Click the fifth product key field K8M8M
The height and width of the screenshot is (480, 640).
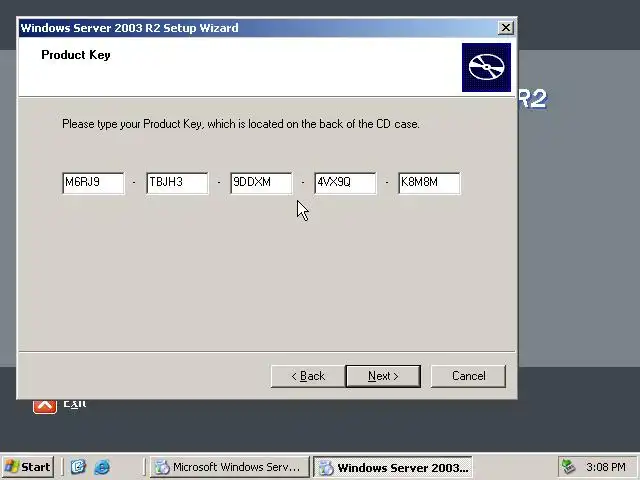tap(429, 183)
